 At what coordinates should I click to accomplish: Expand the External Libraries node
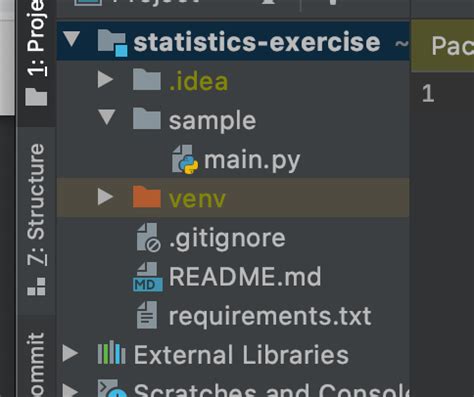(70, 353)
